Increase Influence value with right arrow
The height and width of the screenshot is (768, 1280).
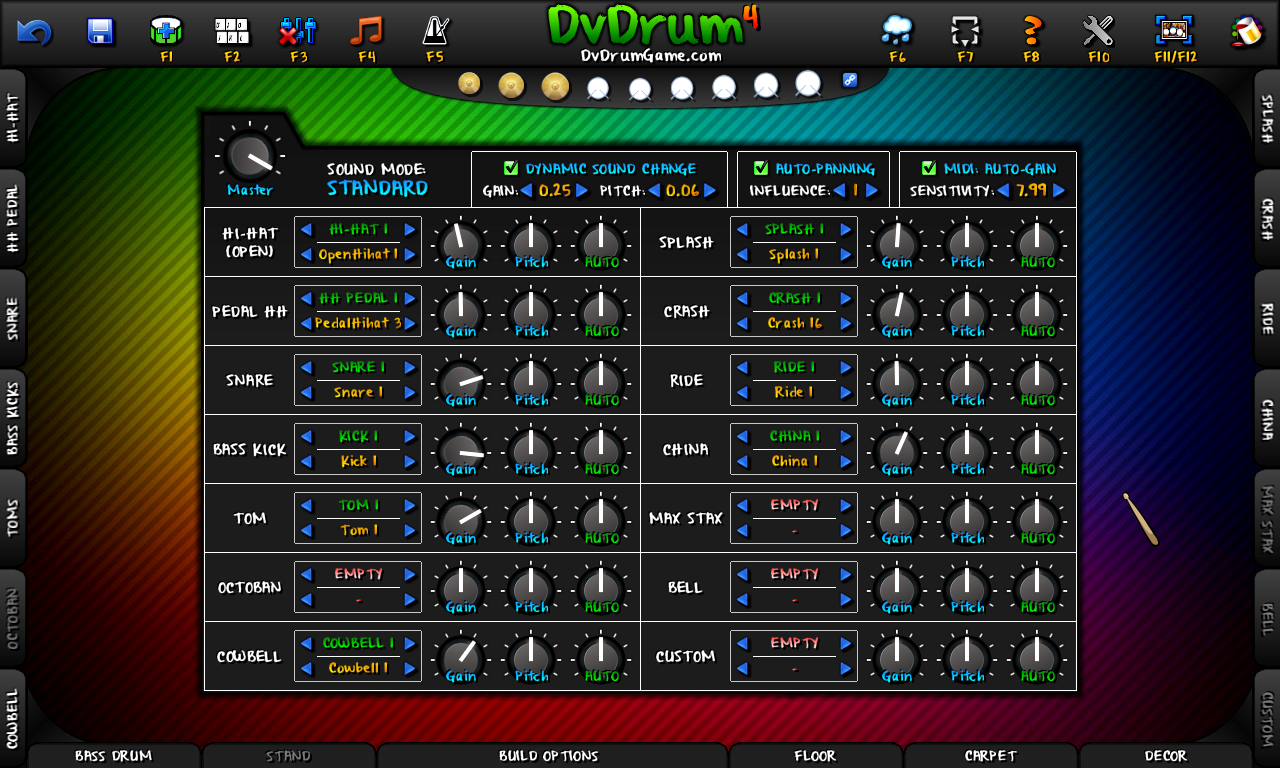click(x=871, y=190)
